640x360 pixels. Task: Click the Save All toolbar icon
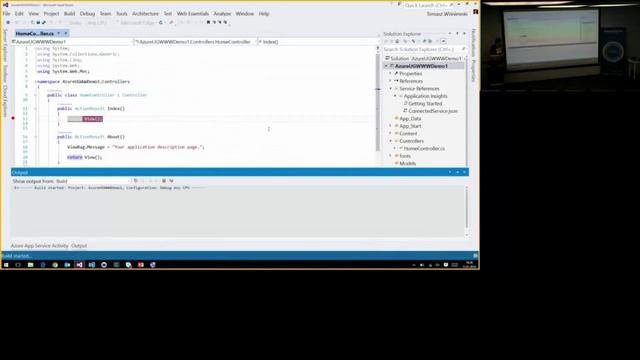click(x=44, y=22)
